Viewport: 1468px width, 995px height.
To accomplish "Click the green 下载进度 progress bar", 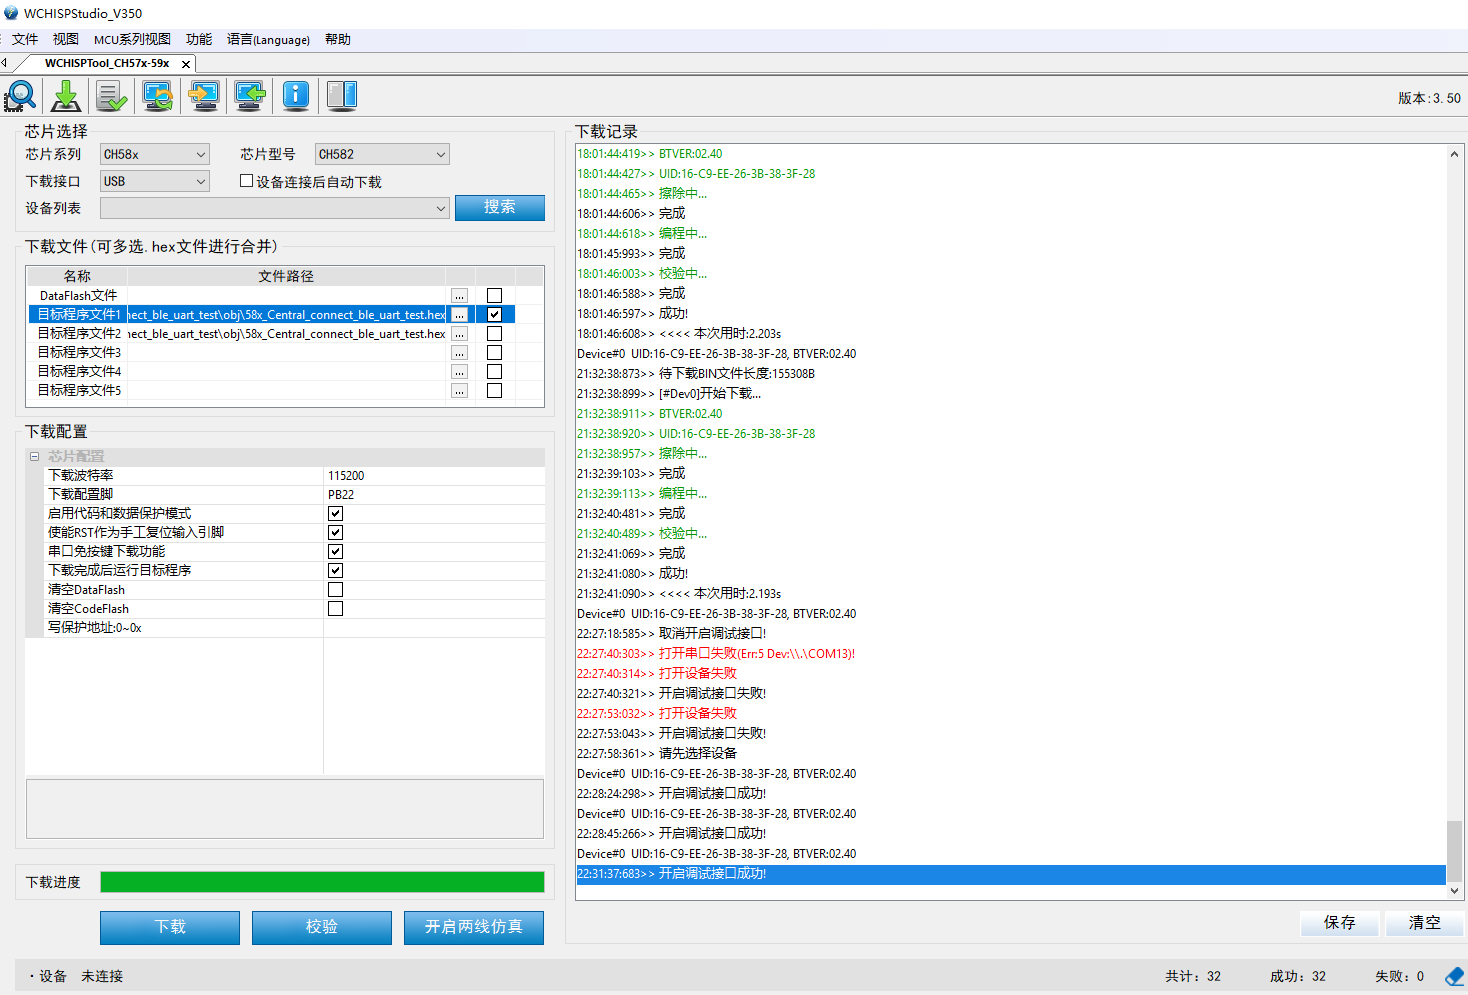I will tap(322, 882).
